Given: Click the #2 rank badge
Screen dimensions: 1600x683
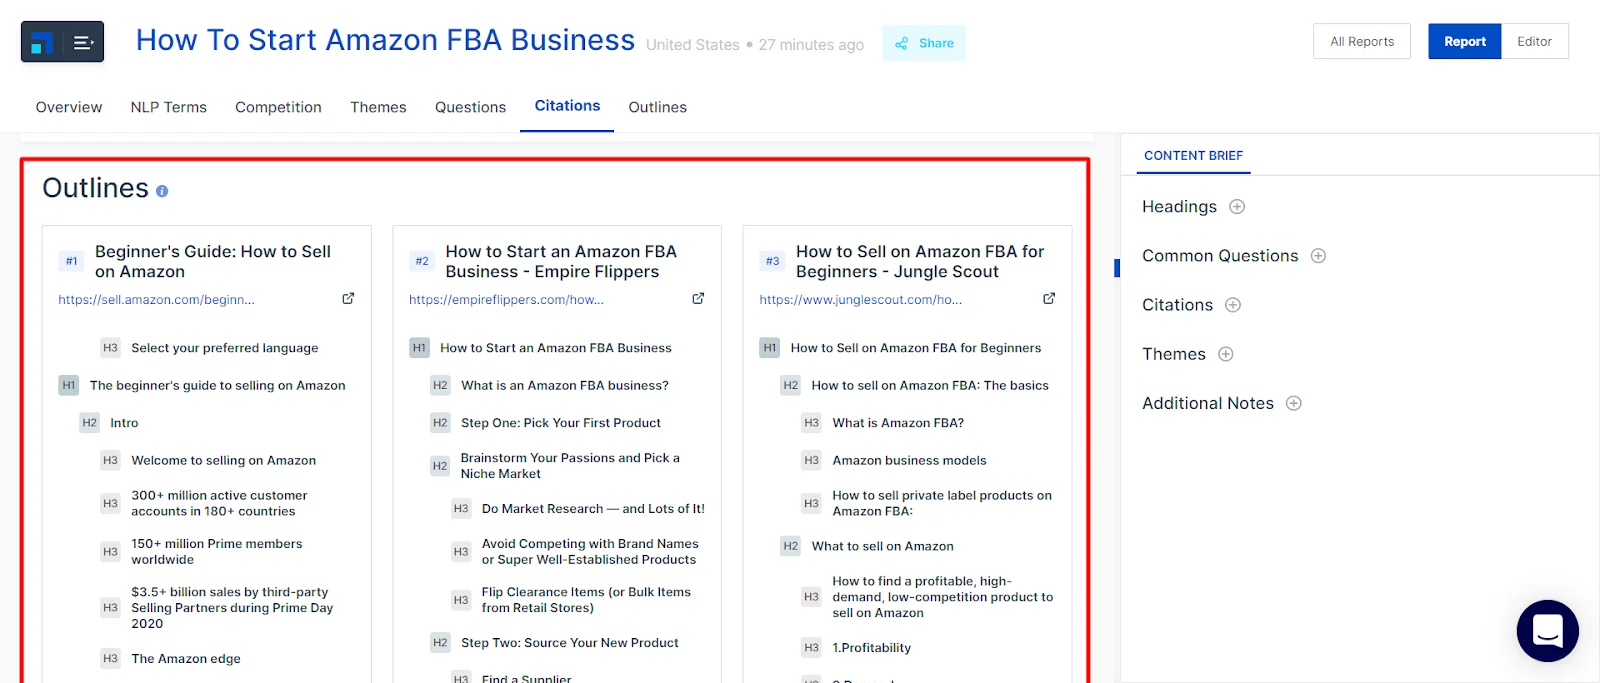Looking at the screenshot, I should point(422,261).
